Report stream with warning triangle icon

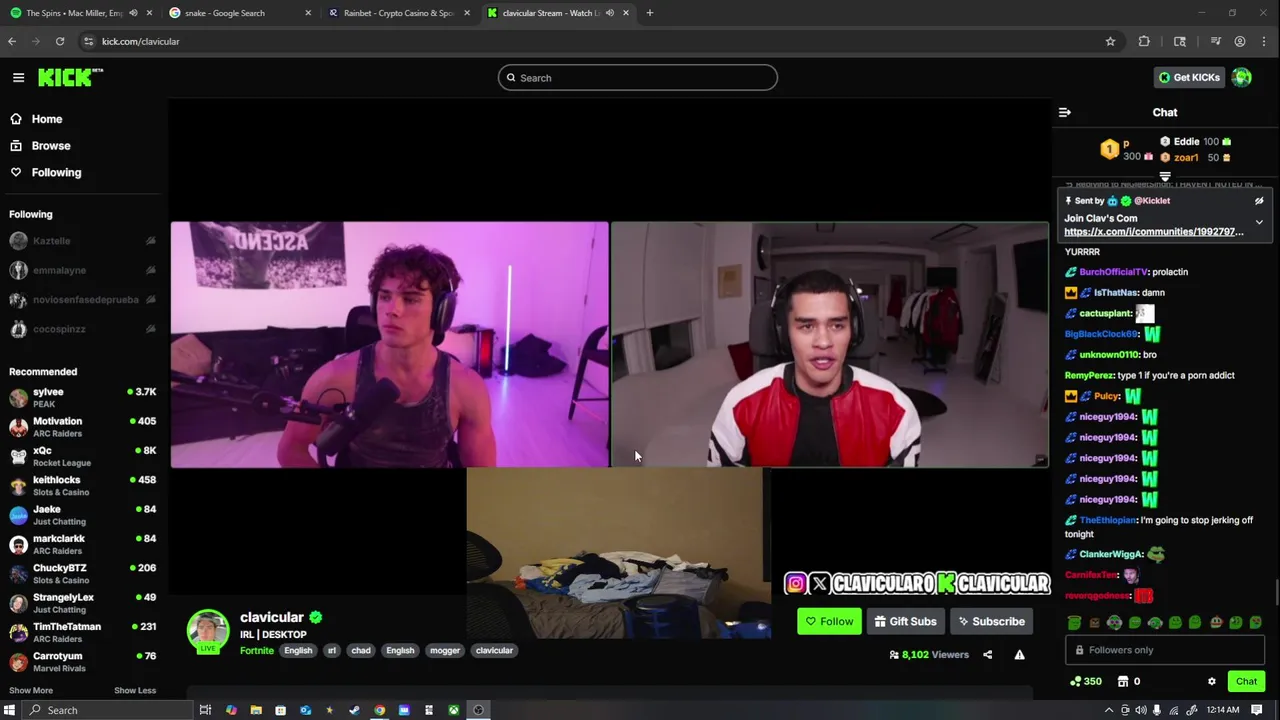coord(1019,655)
